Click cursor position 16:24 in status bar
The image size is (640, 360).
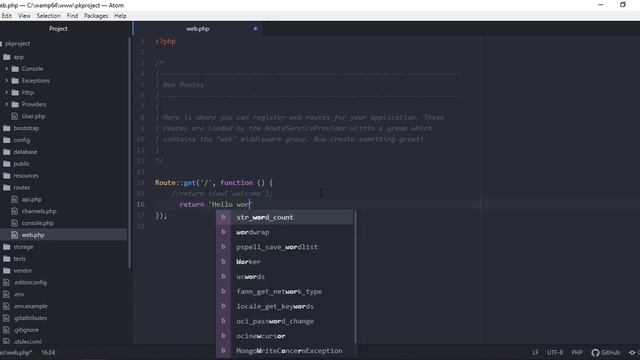[48, 352]
